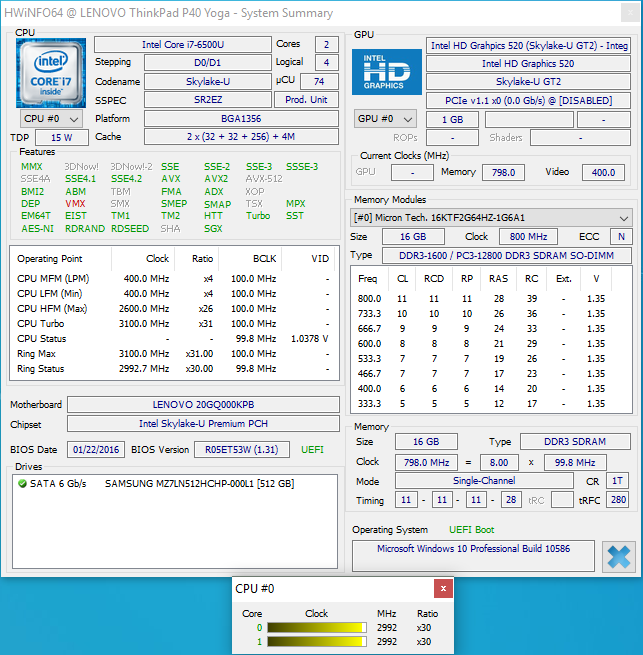Click the TDP 15 W field
This screenshot has height=655, width=643.
[62, 138]
